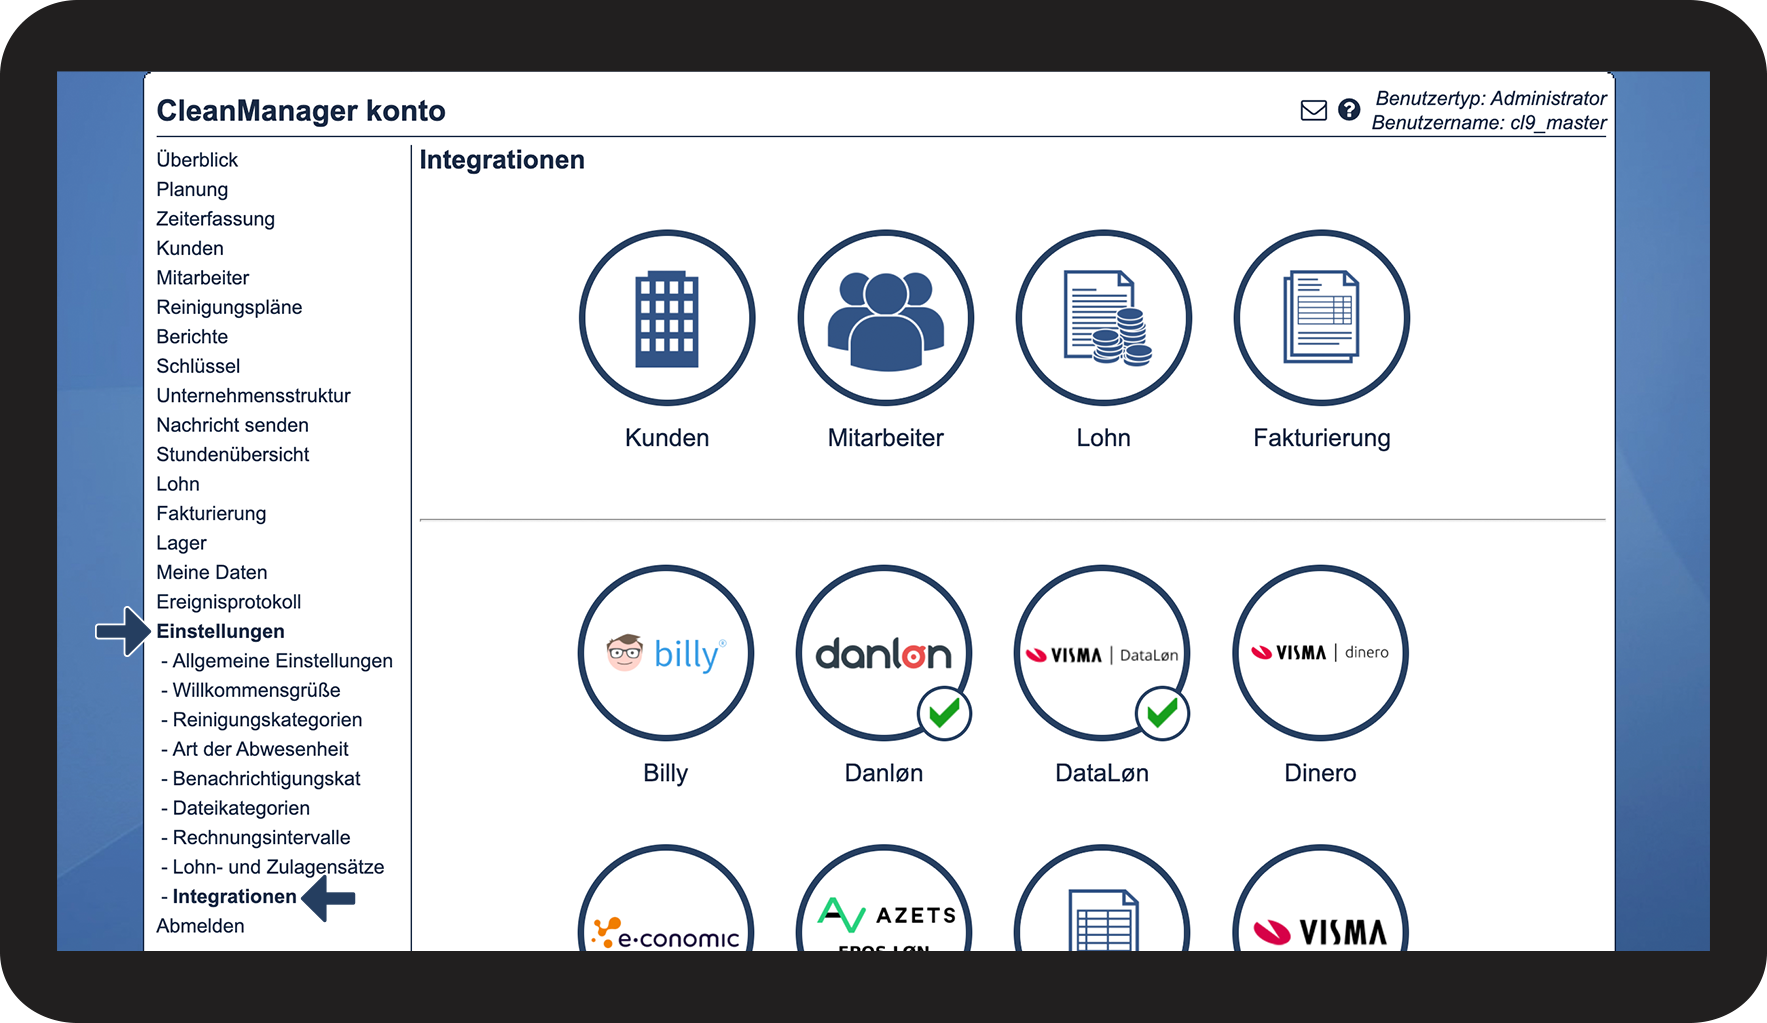Click the DataLøn caption text
1767x1023 pixels.
point(1102,773)
